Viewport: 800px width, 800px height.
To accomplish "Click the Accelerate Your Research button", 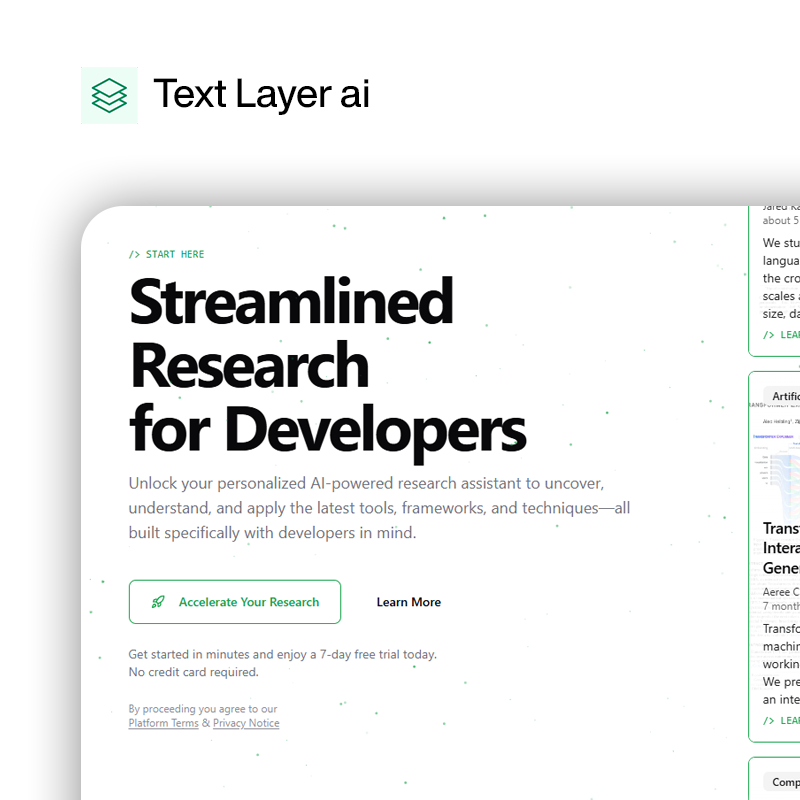I will point(235,602).
